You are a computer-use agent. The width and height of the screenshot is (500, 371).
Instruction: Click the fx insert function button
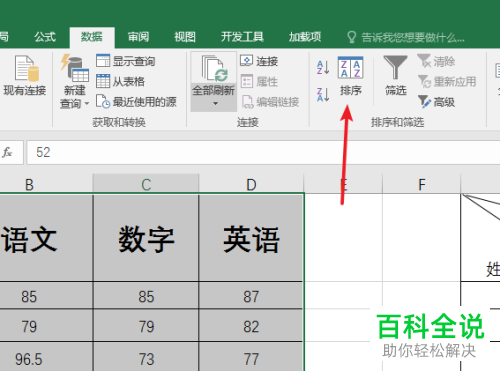pyautogui.click(x=7, y=152)
